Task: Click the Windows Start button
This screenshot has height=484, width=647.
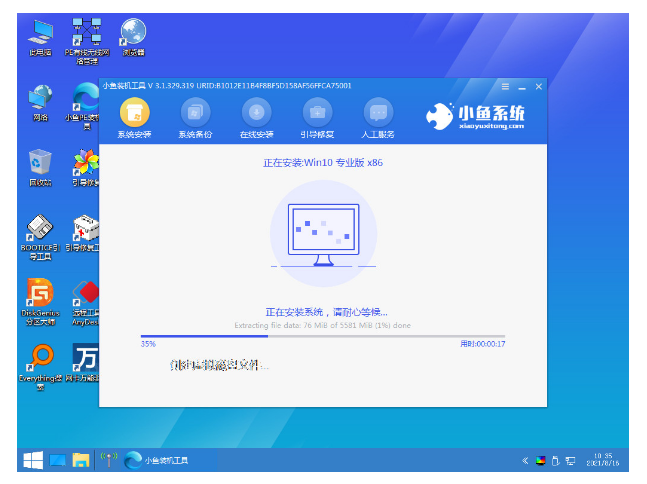Action: coord(33,460)
